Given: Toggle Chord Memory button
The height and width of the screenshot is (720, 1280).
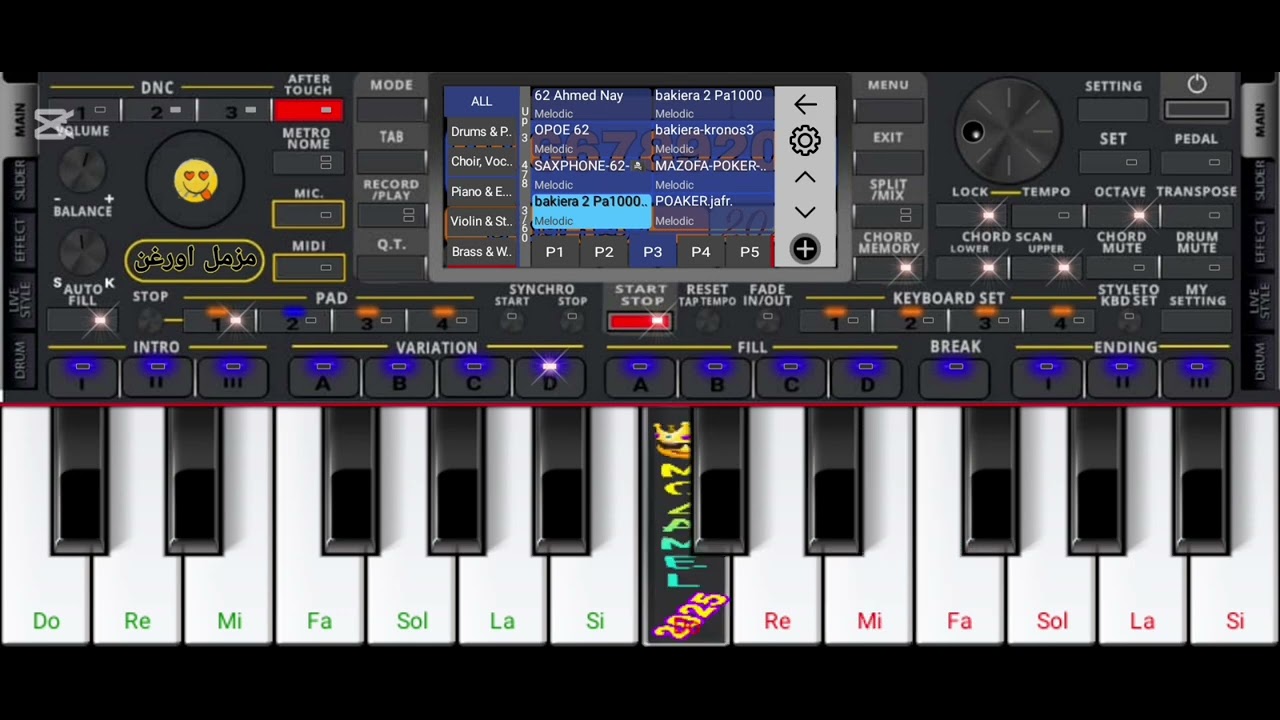Looking at the screenshot, I should coord(888,267).
